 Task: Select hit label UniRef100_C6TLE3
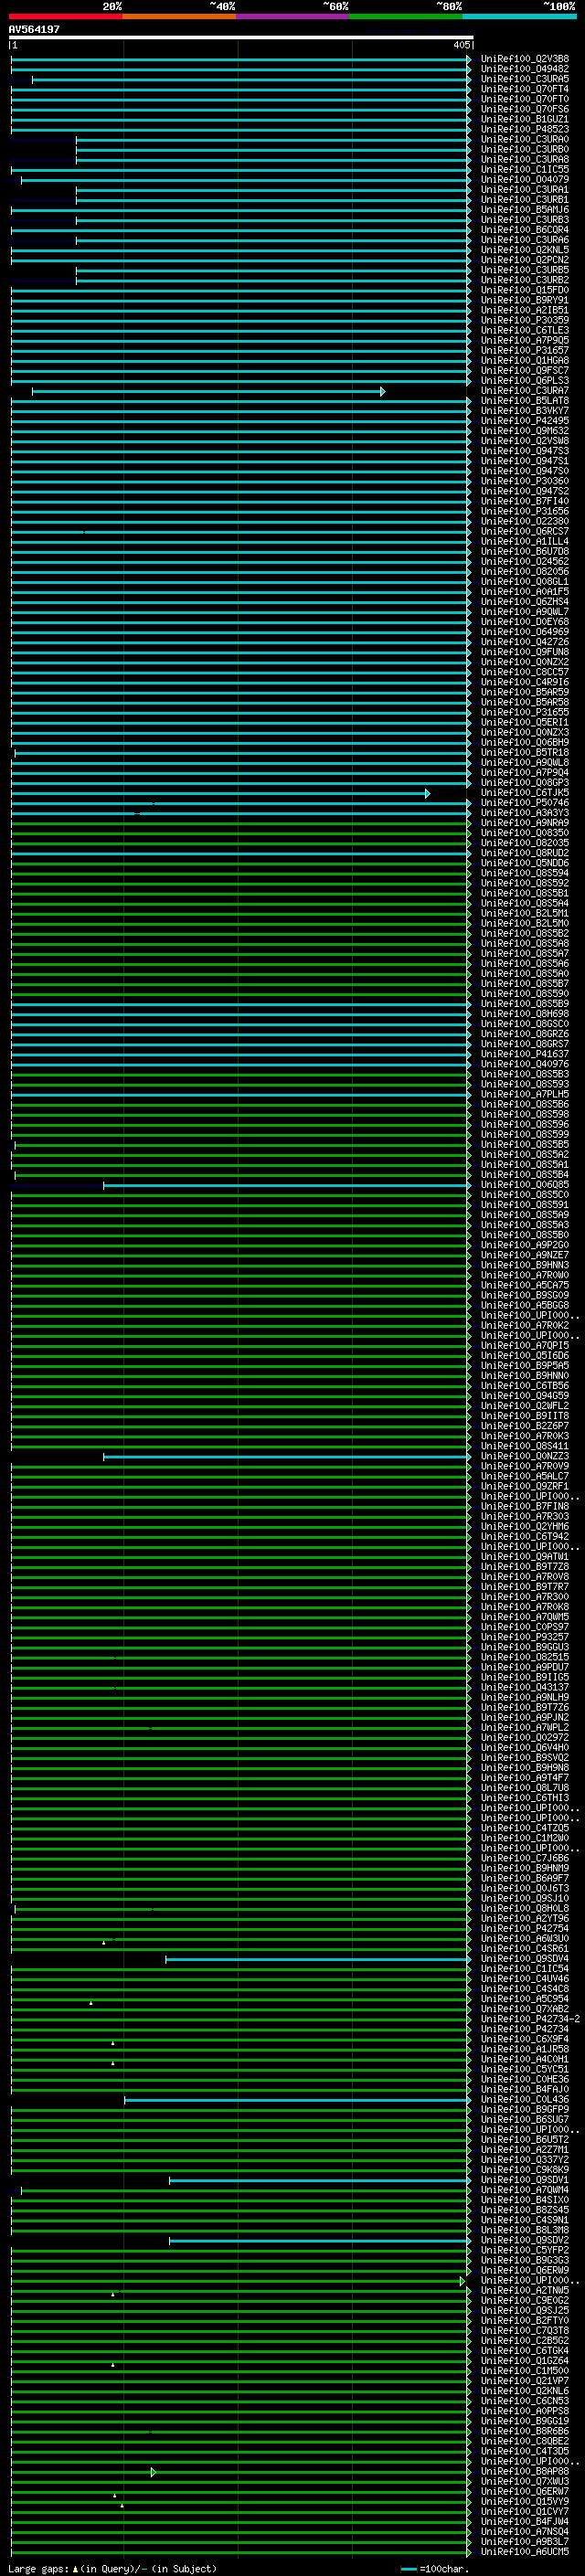pyautogui.click(x=525, y=330)
